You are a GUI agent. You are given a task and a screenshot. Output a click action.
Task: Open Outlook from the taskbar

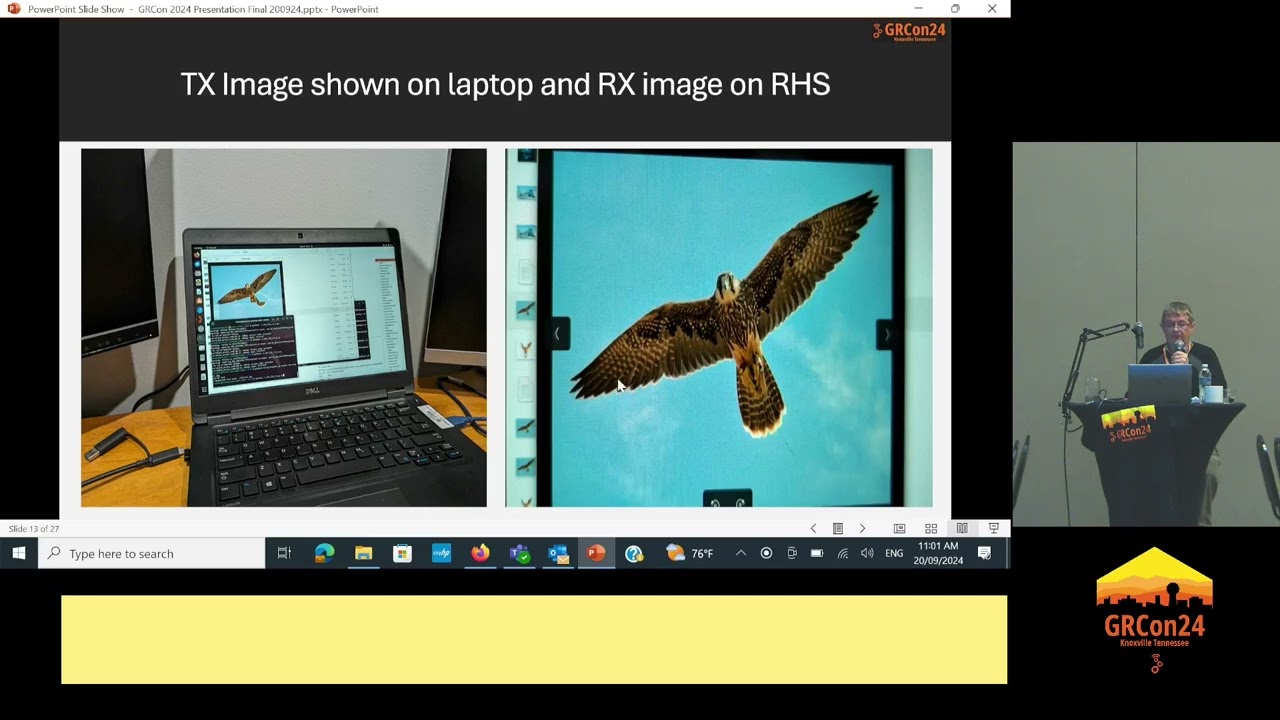coord(558,553)
